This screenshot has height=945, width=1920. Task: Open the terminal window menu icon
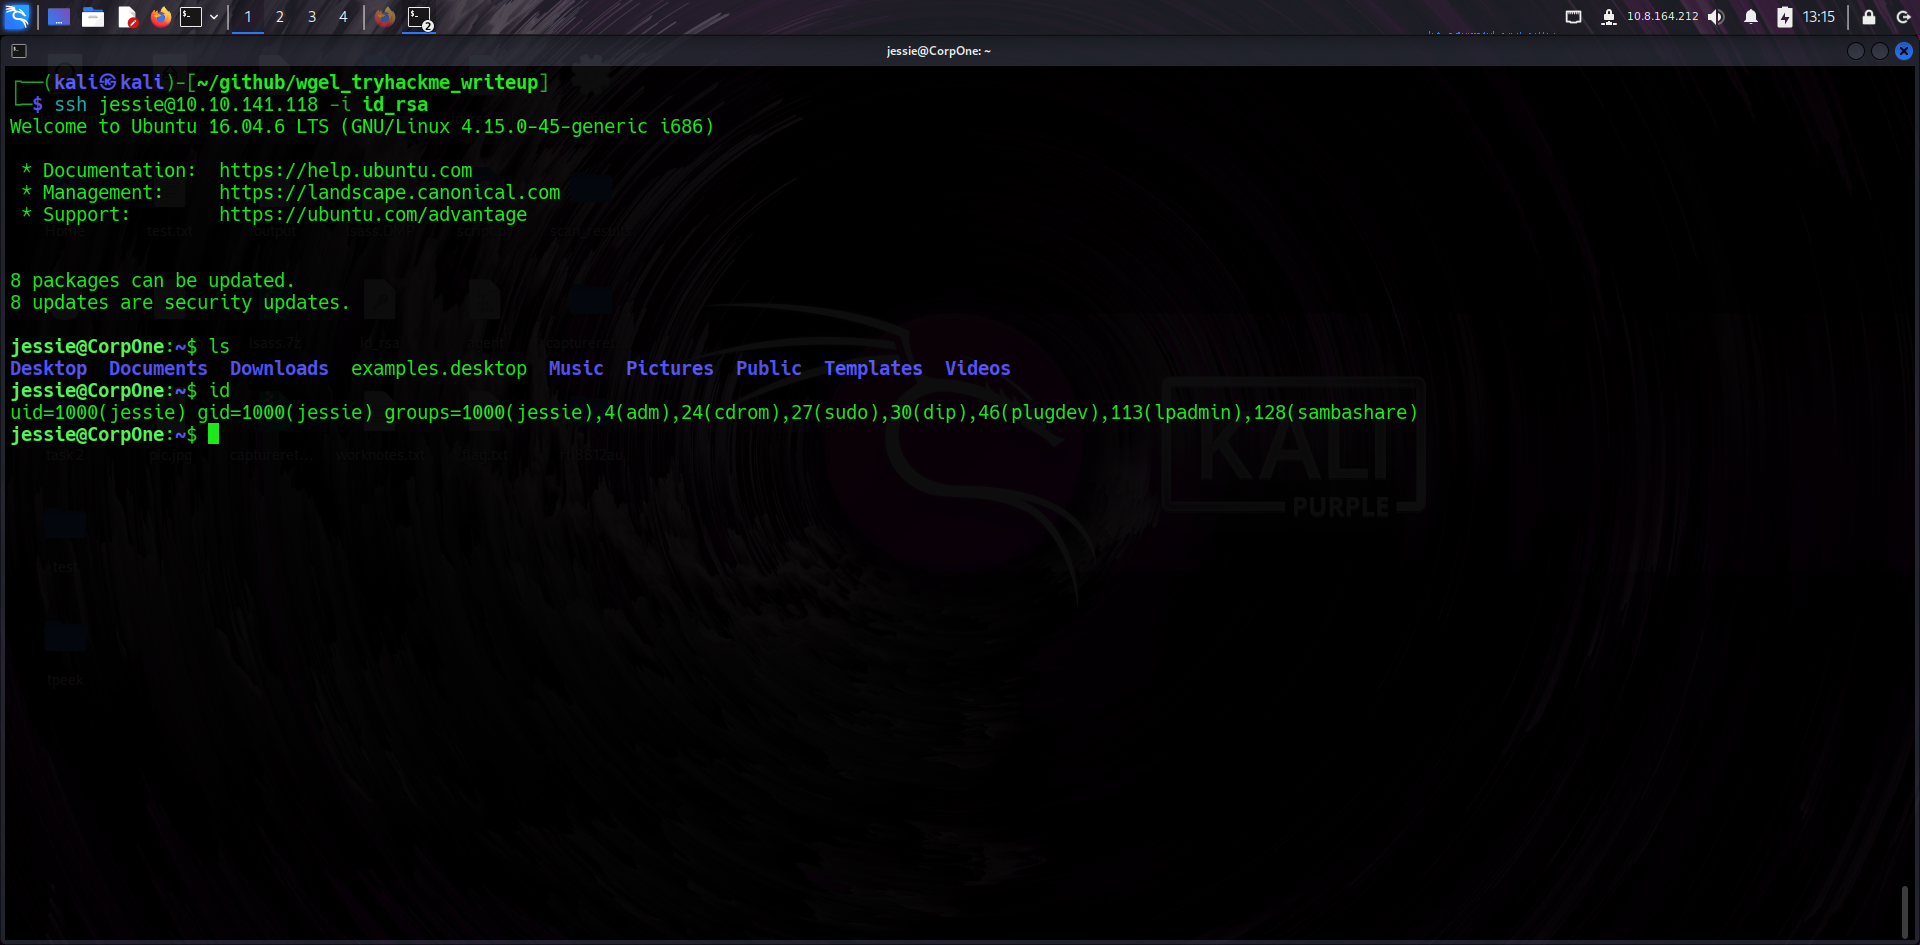click(18, 50)
